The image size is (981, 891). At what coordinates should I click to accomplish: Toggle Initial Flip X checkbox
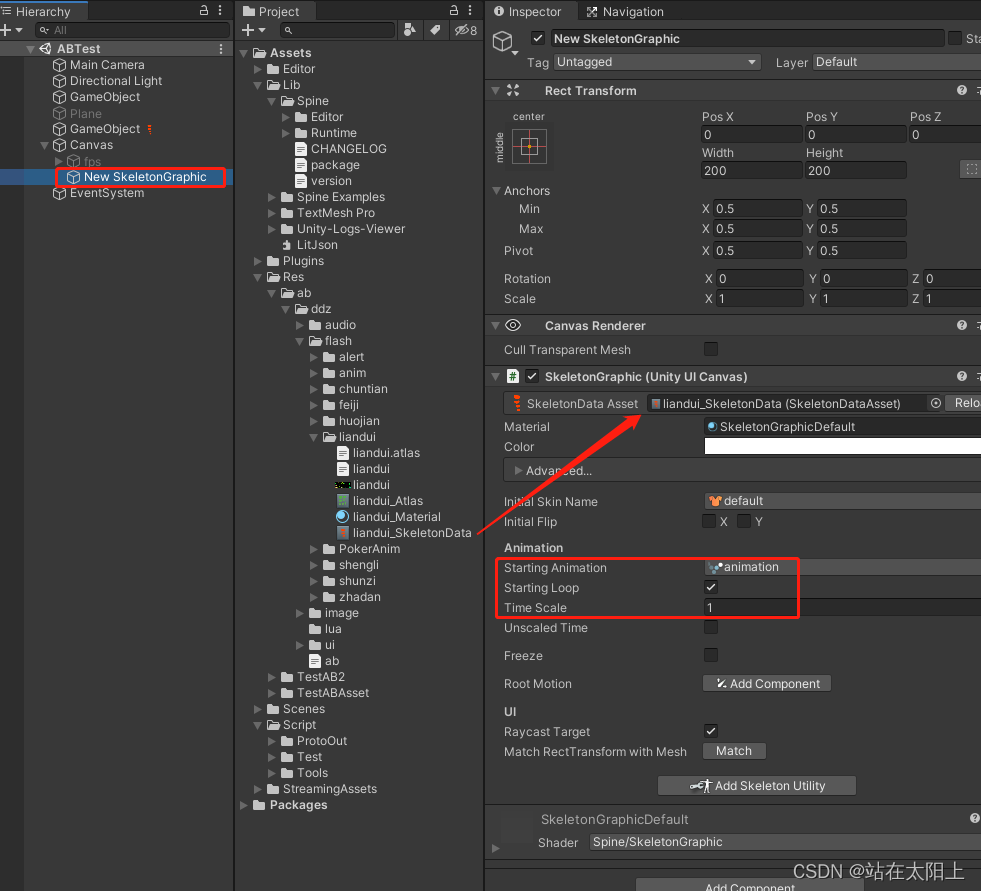point(709,521)
